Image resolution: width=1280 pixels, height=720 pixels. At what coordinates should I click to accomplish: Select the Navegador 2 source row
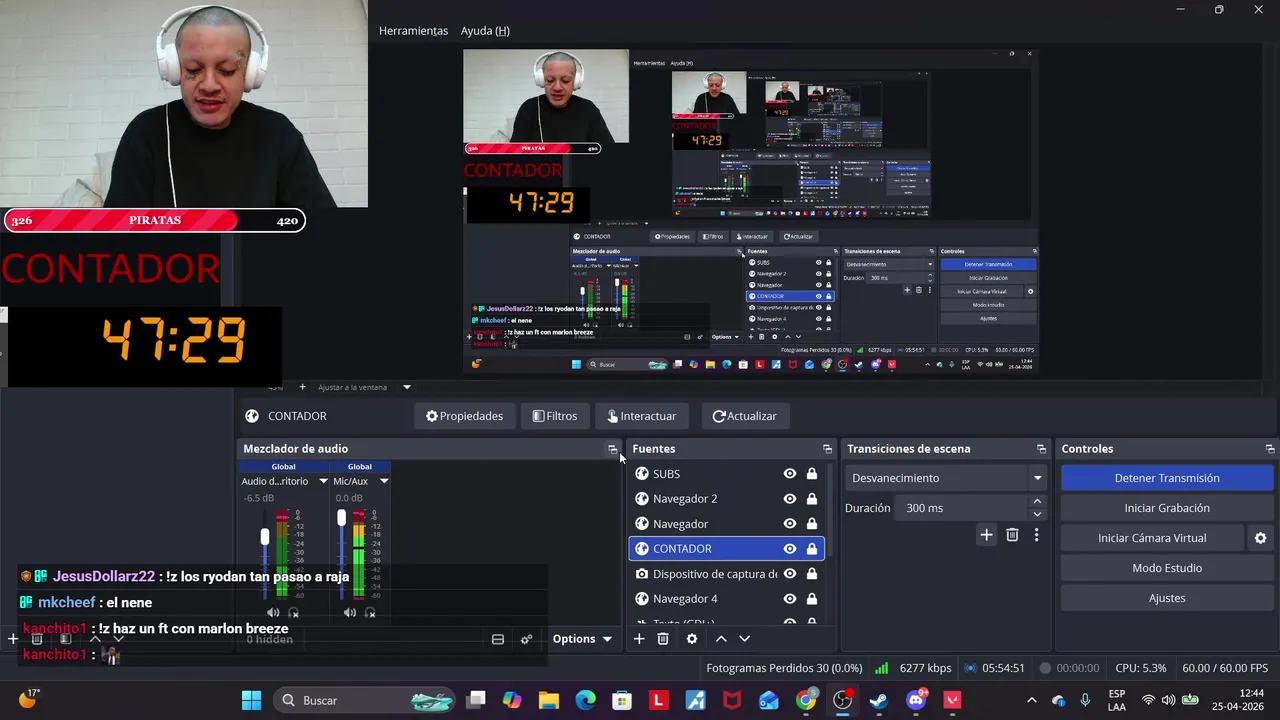[x=726, y=499]
